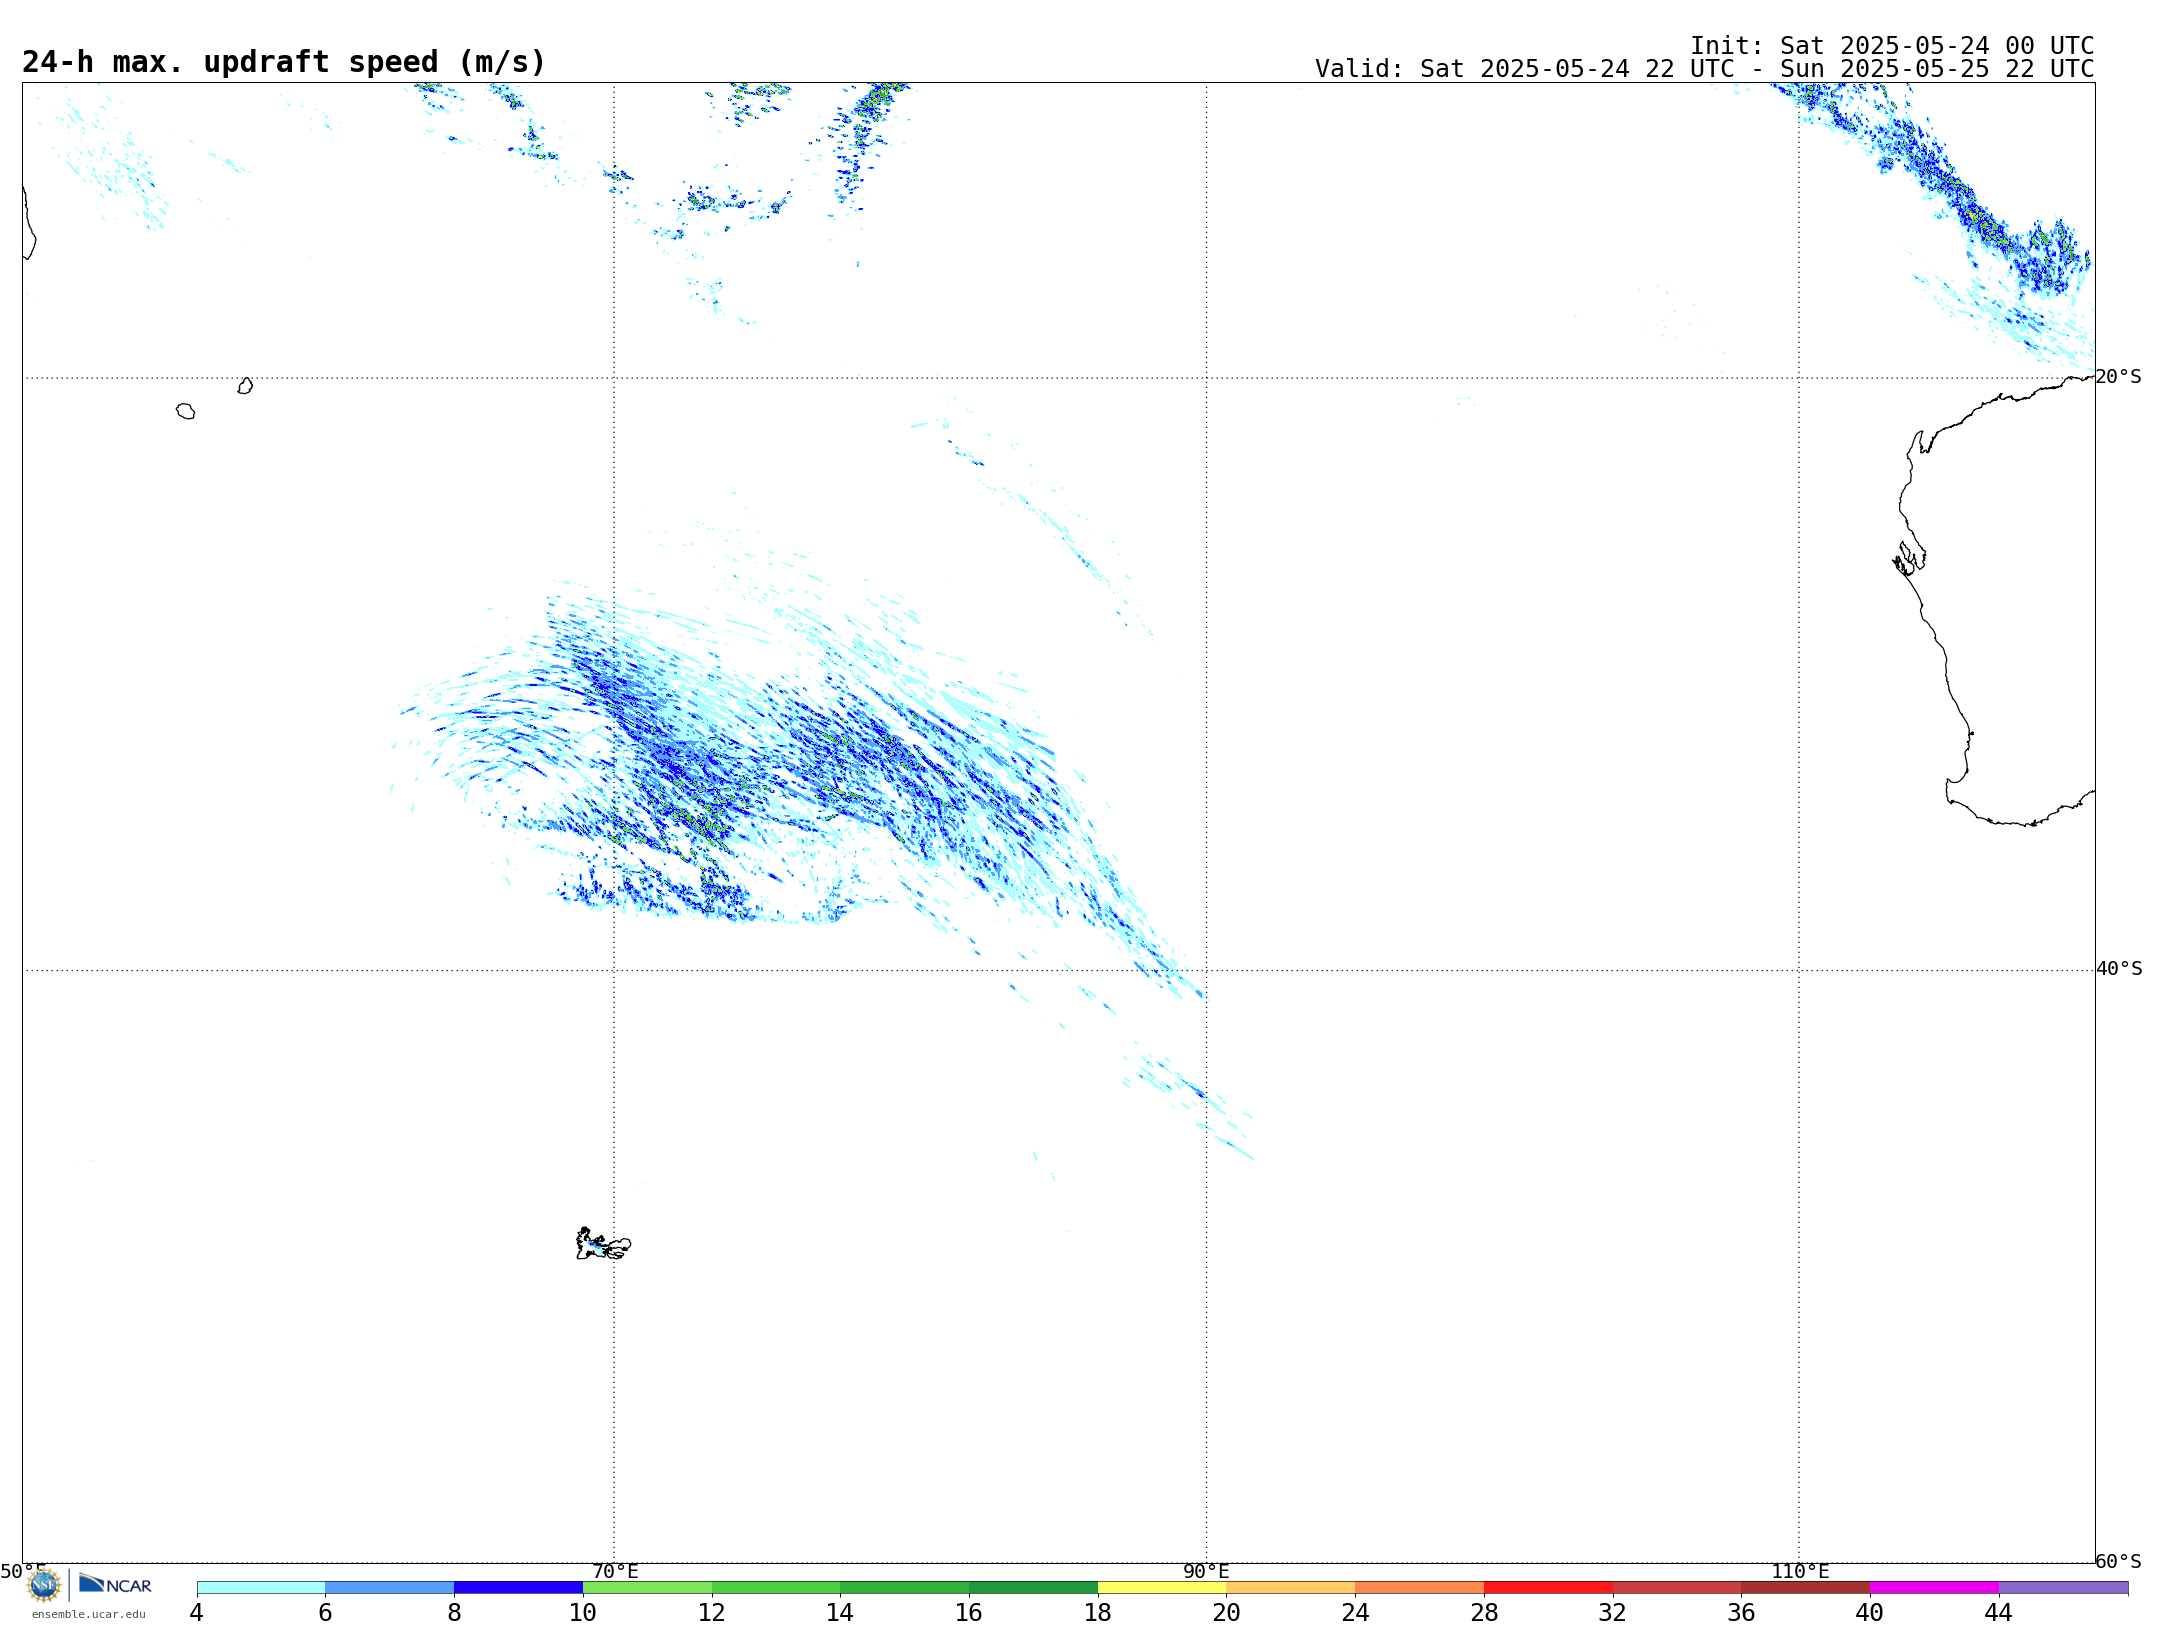Screen dimensions: 2160x1626
Task: Pick the 16–18 m/s dark green swatch
Action: (1033, 1587)
